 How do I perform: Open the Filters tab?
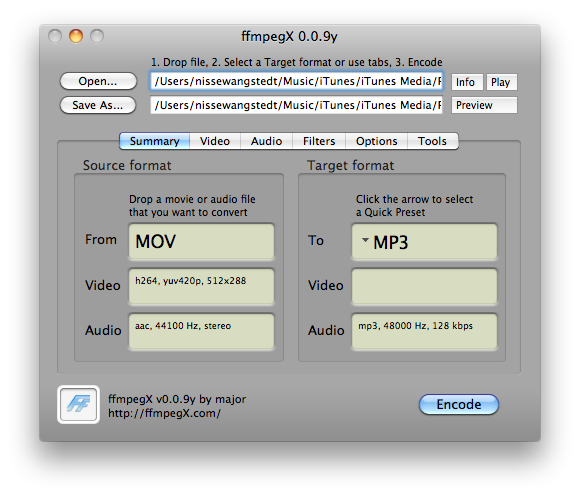point(319,141)
